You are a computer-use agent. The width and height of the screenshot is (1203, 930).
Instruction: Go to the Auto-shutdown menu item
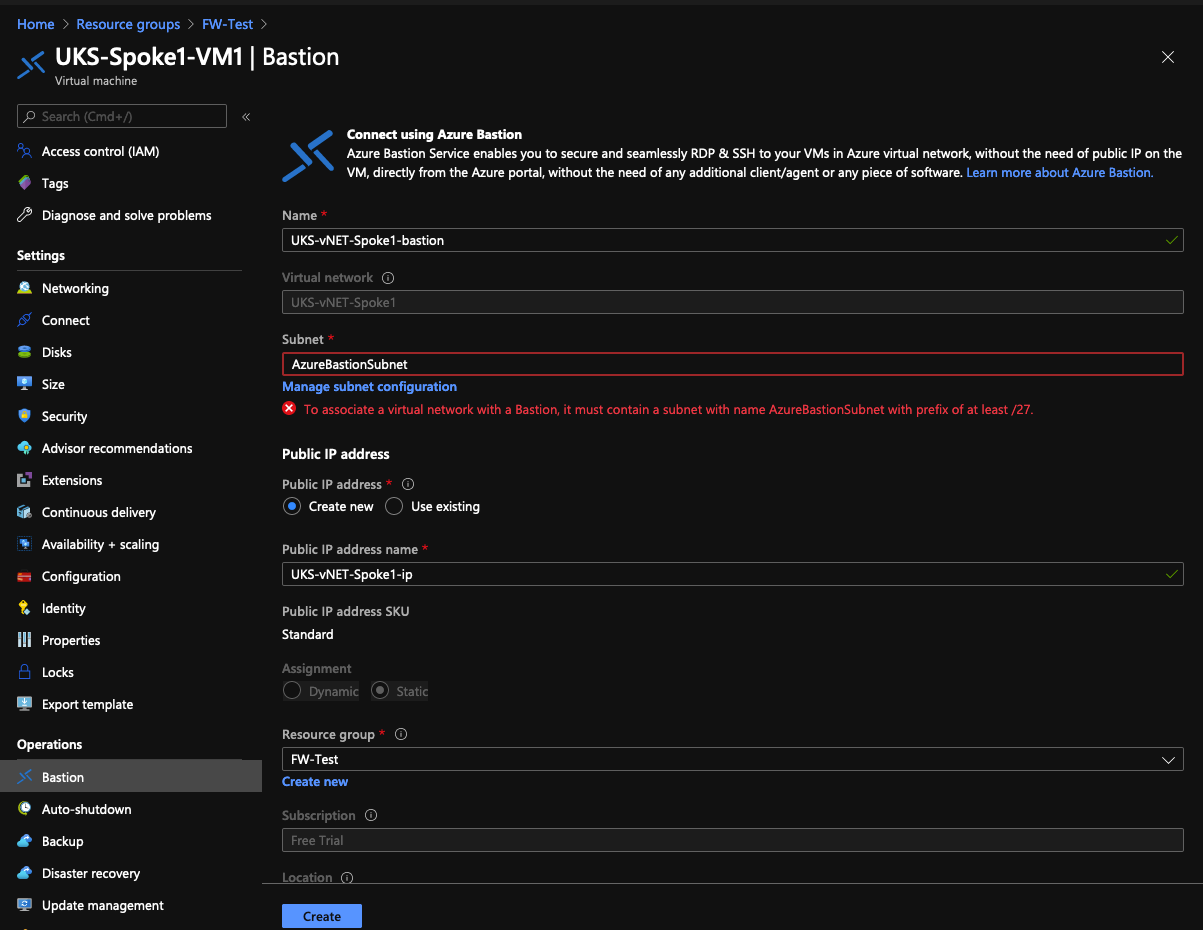[x=87, y=809]
